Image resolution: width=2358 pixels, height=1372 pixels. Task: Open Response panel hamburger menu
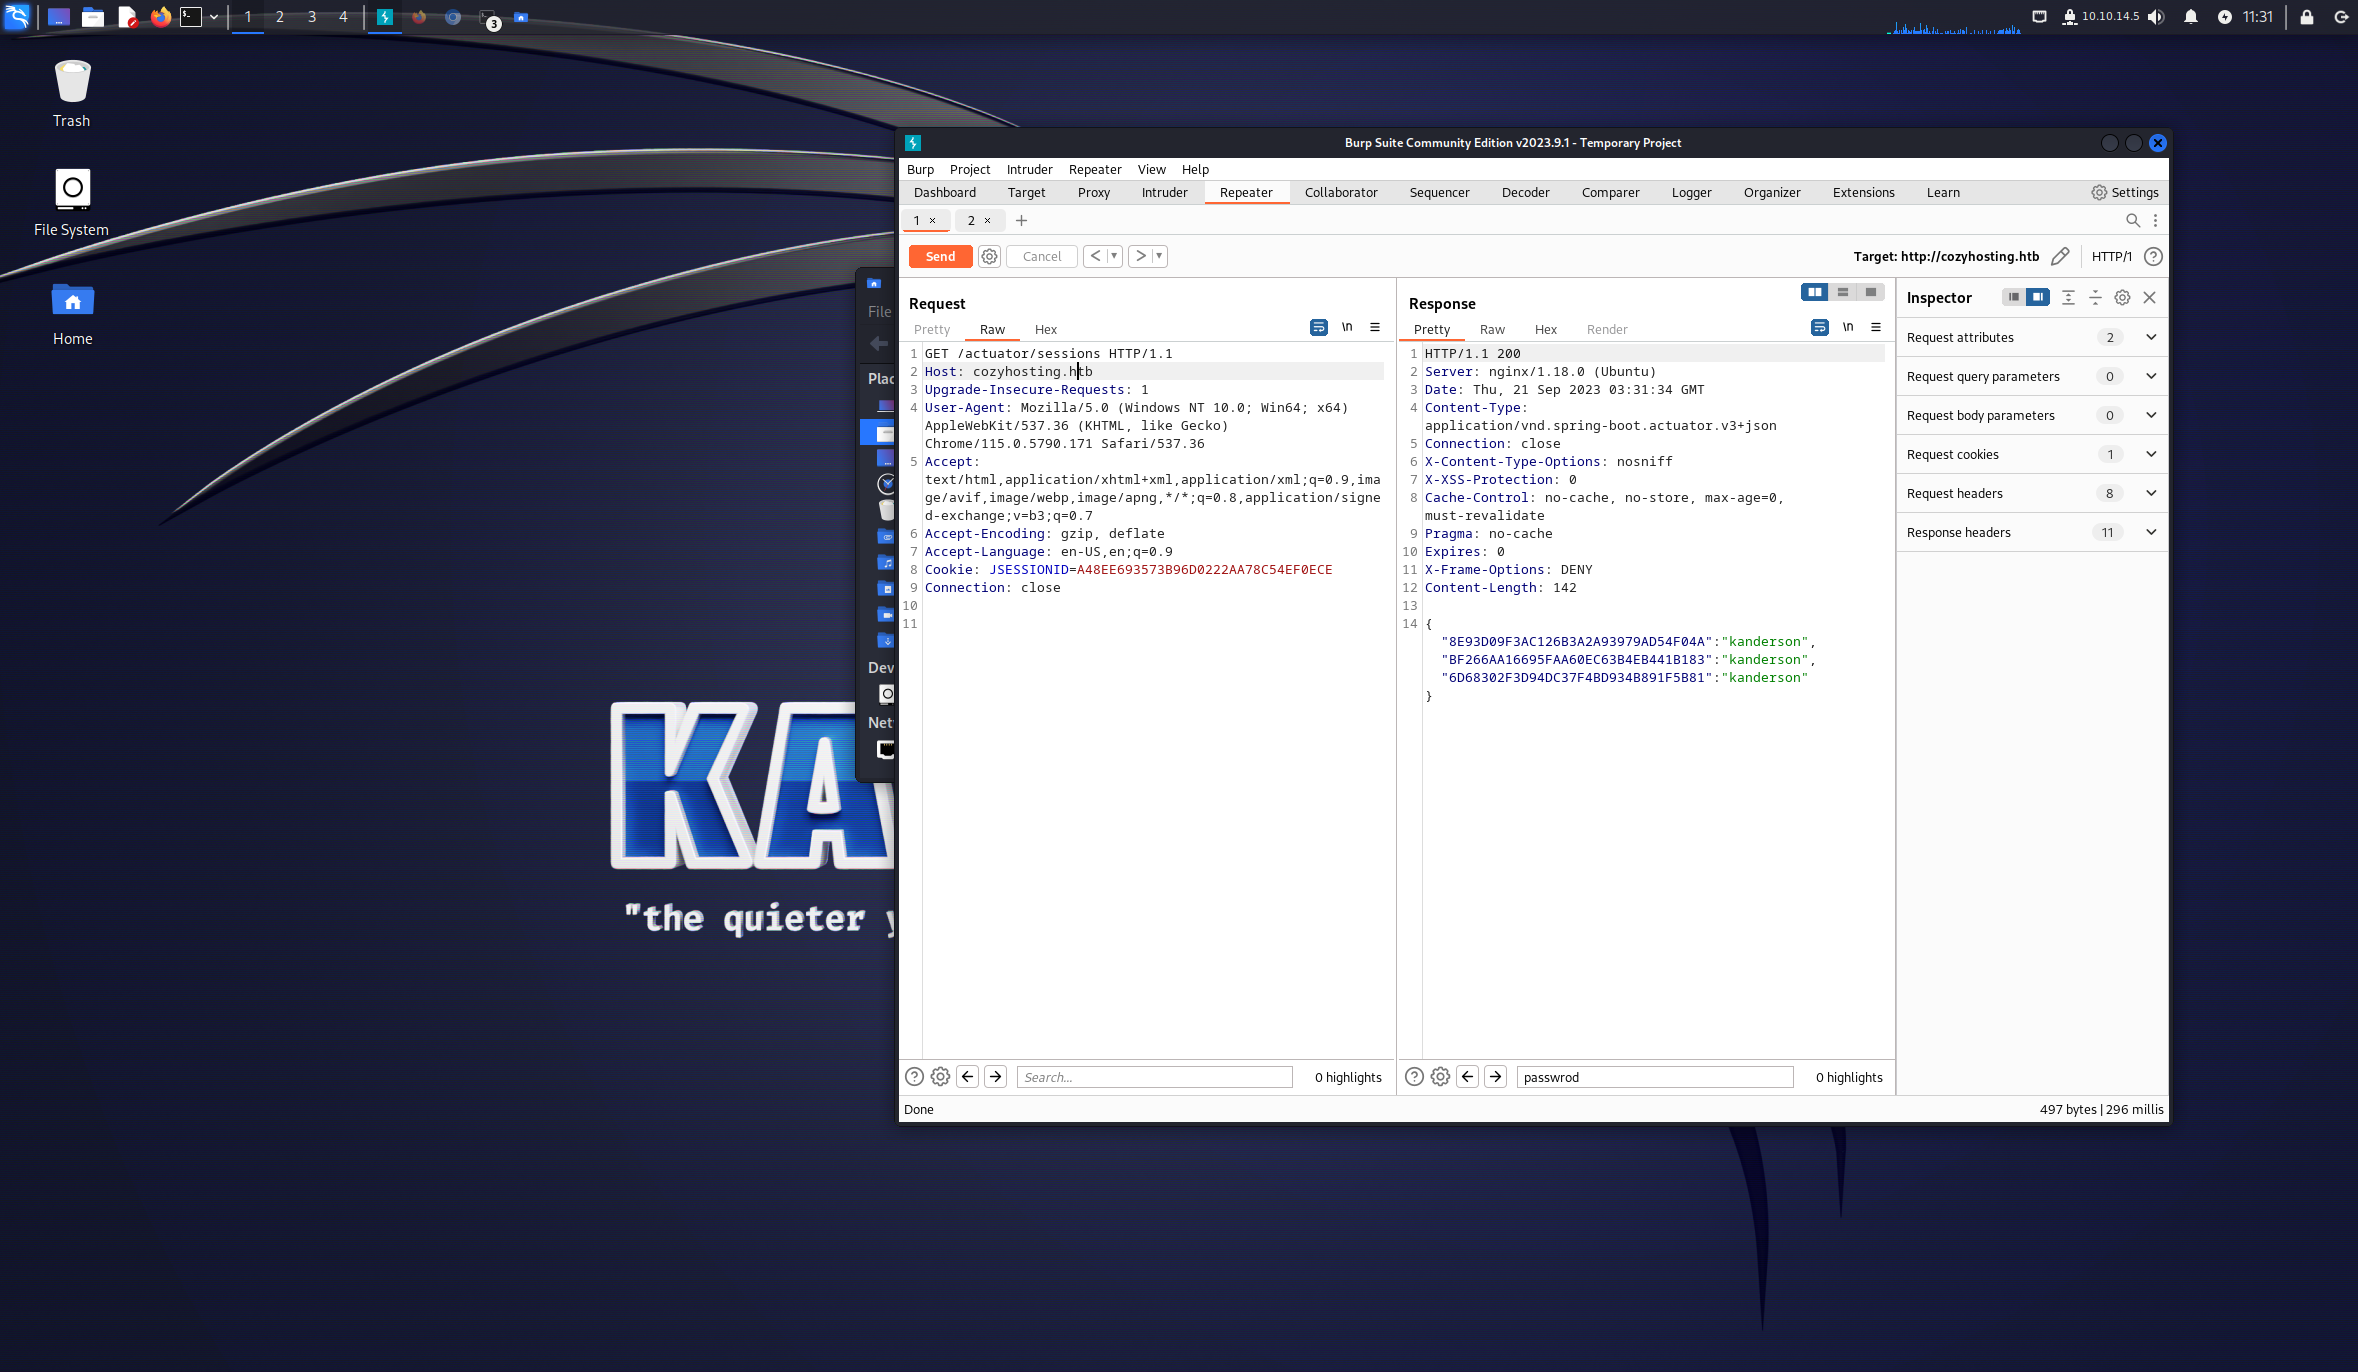coord(1876,327)
